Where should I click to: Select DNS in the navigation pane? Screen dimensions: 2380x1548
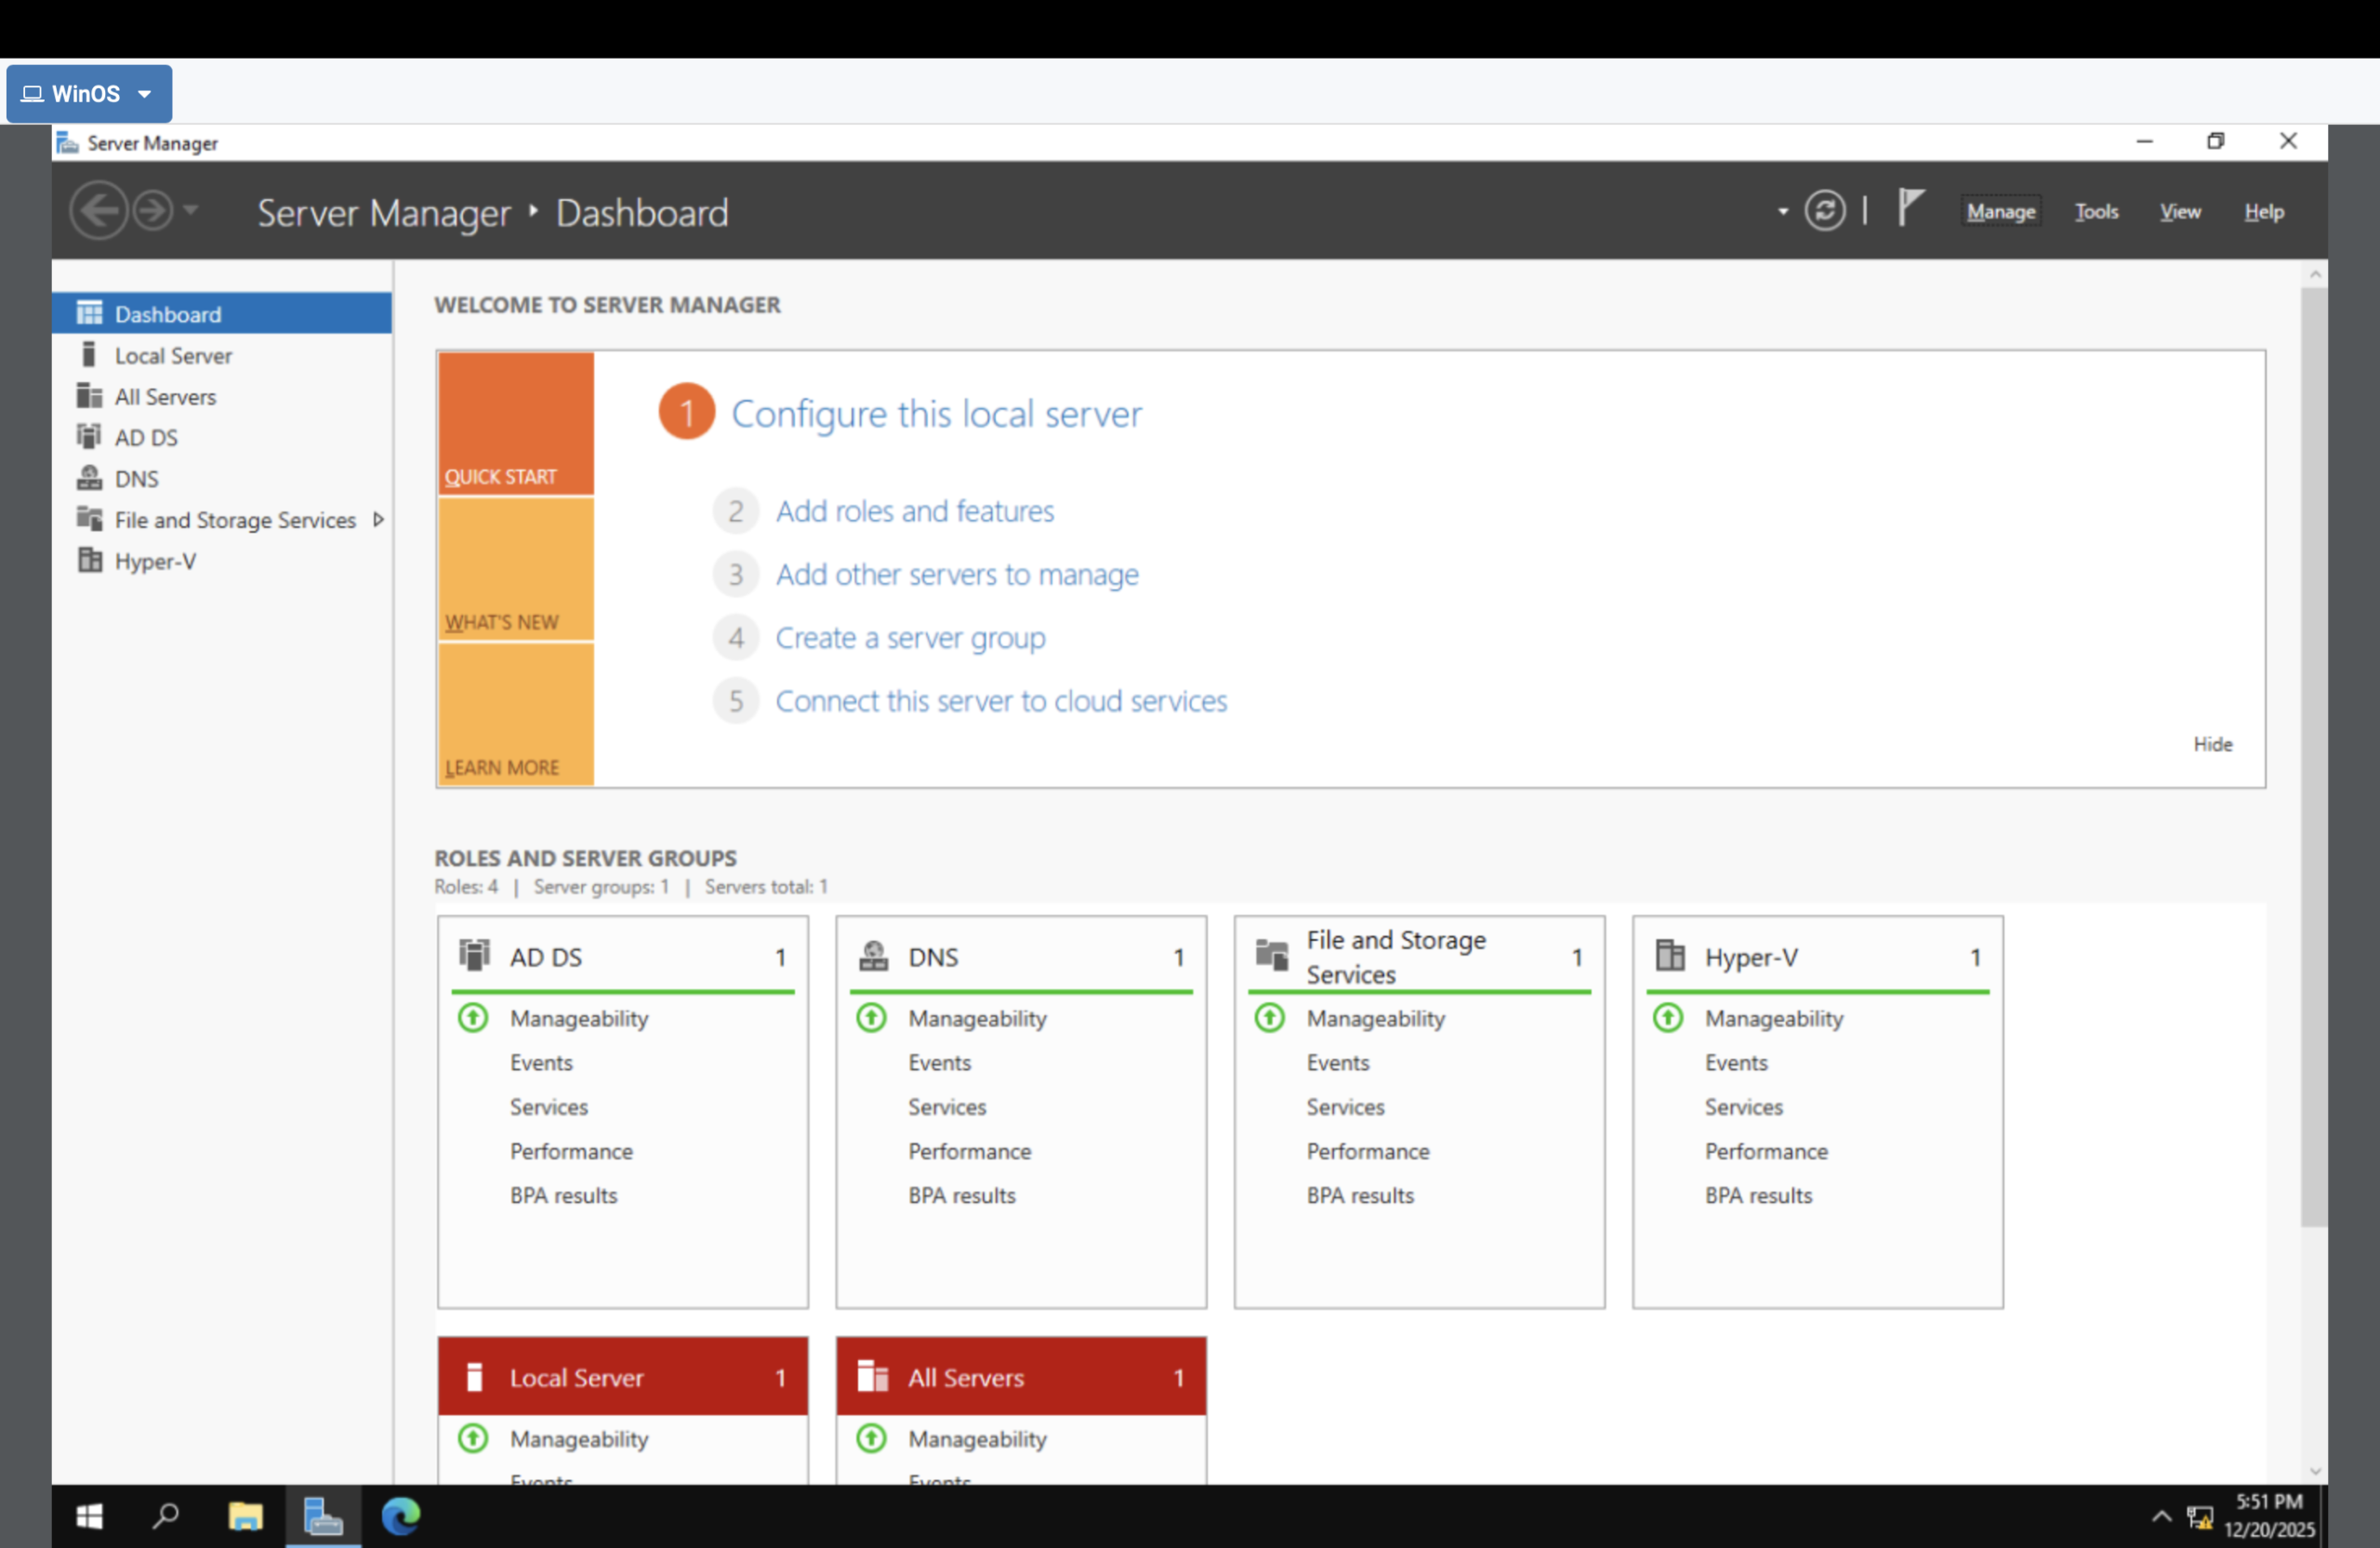pos(135,478)
